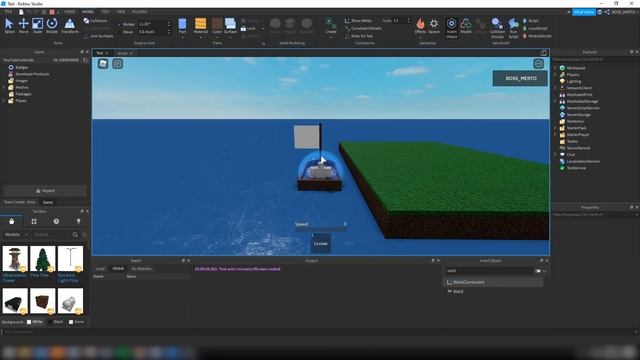Viewport: 640px width, 360px height.
Task: Activate the Scale tool
Action: tap(37, 26)
